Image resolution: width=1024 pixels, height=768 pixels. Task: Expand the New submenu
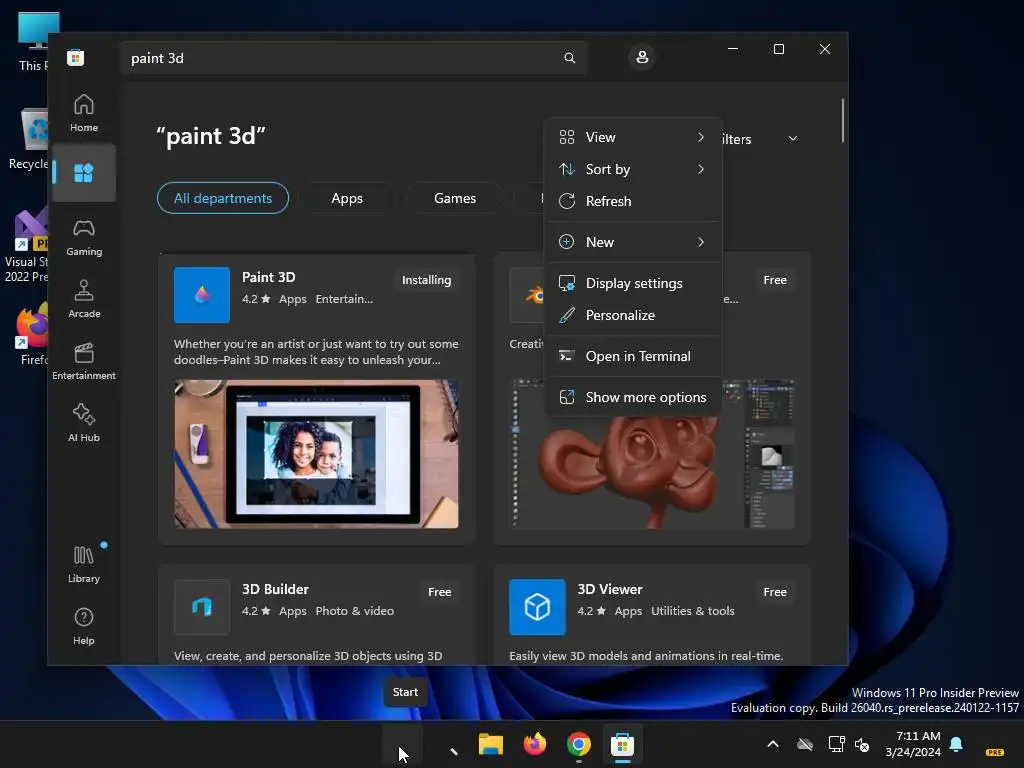633,242
